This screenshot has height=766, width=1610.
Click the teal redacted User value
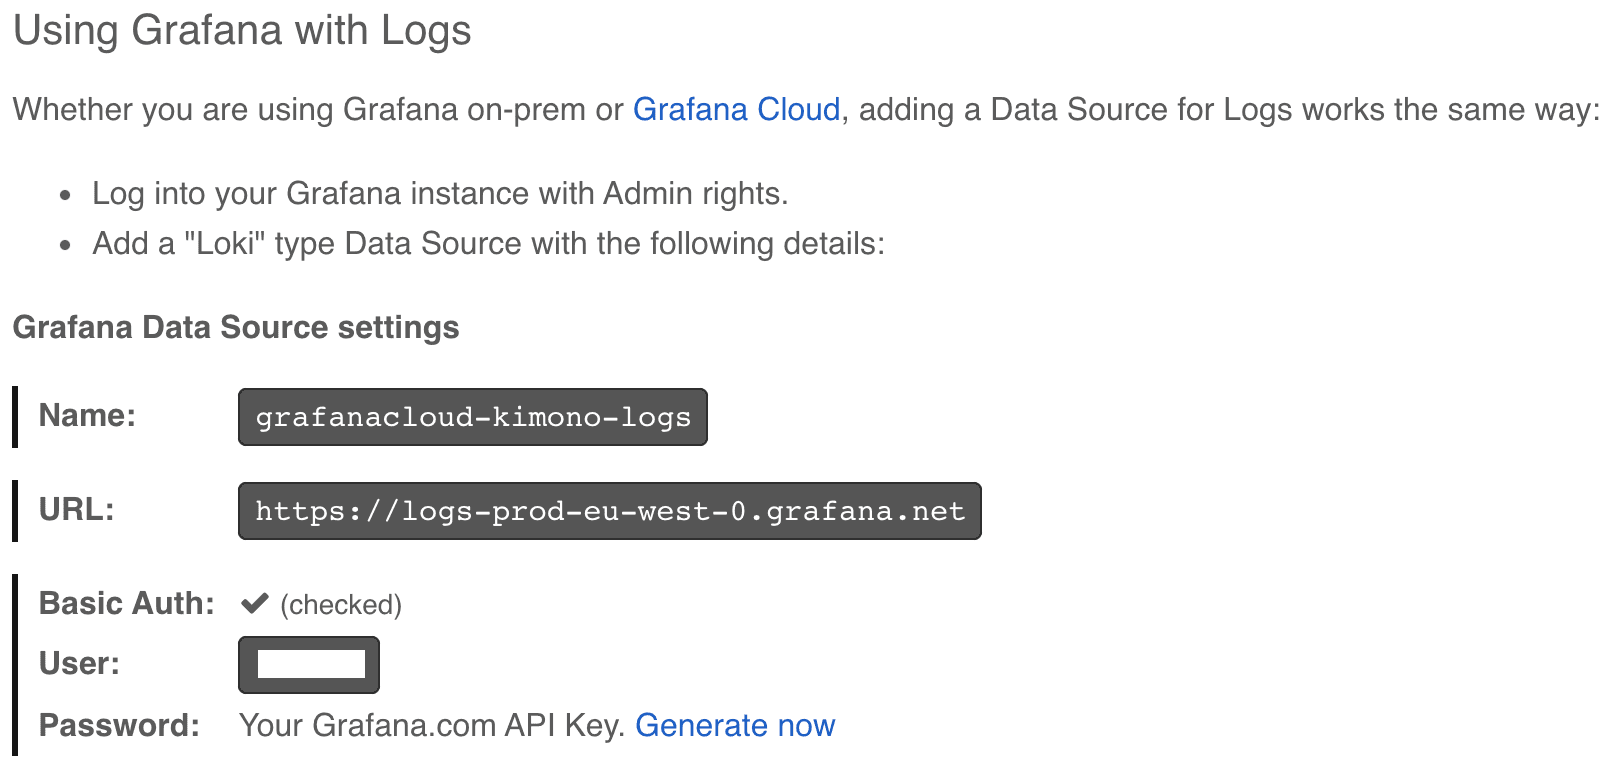click(311, 664)
